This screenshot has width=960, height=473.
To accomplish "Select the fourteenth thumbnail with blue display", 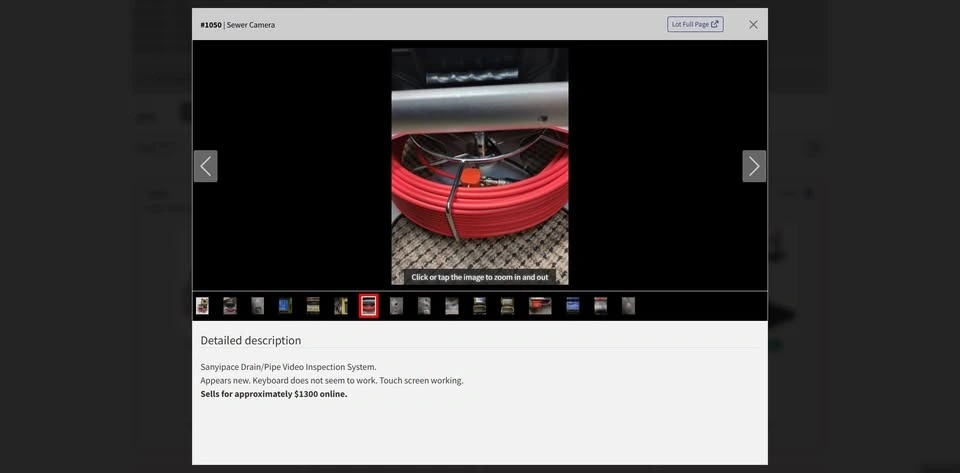I will click(x=573, y=306).
